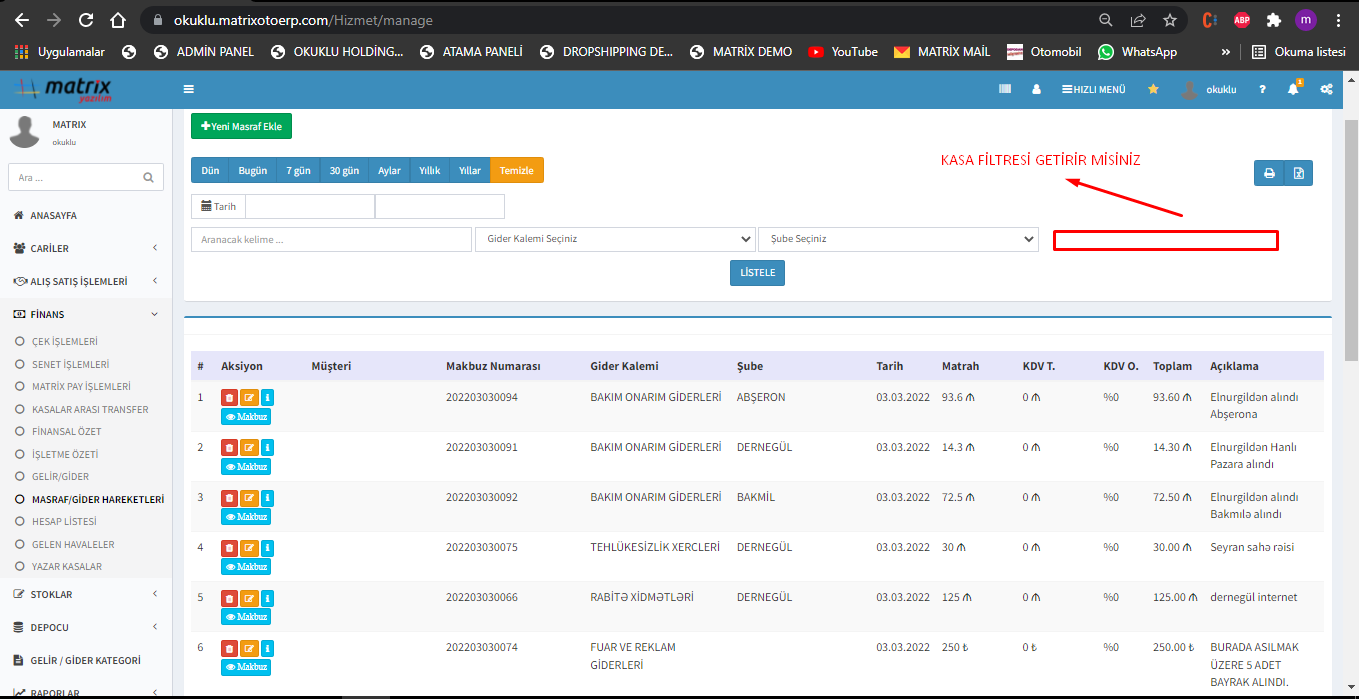Open the Şube Seçiniz dropdown
Image resolution: width=1359 pixels, height=699 pixels.
pyautogui.click(x=898, y=239)
